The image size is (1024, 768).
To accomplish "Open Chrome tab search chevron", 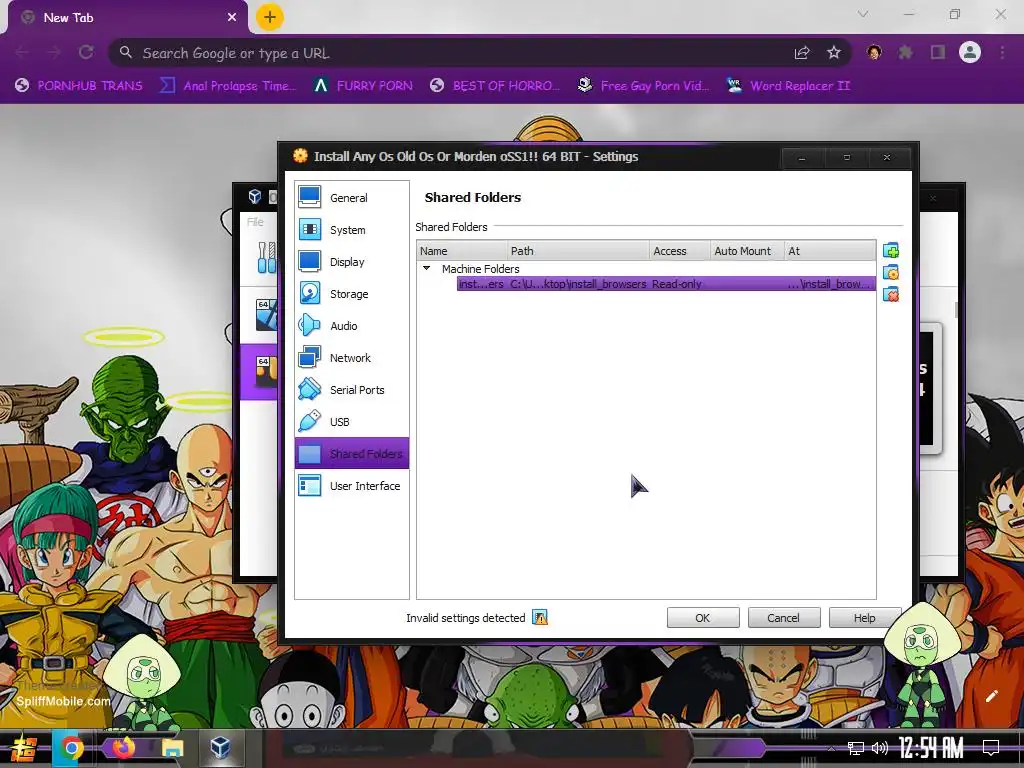I will point(863,14).
